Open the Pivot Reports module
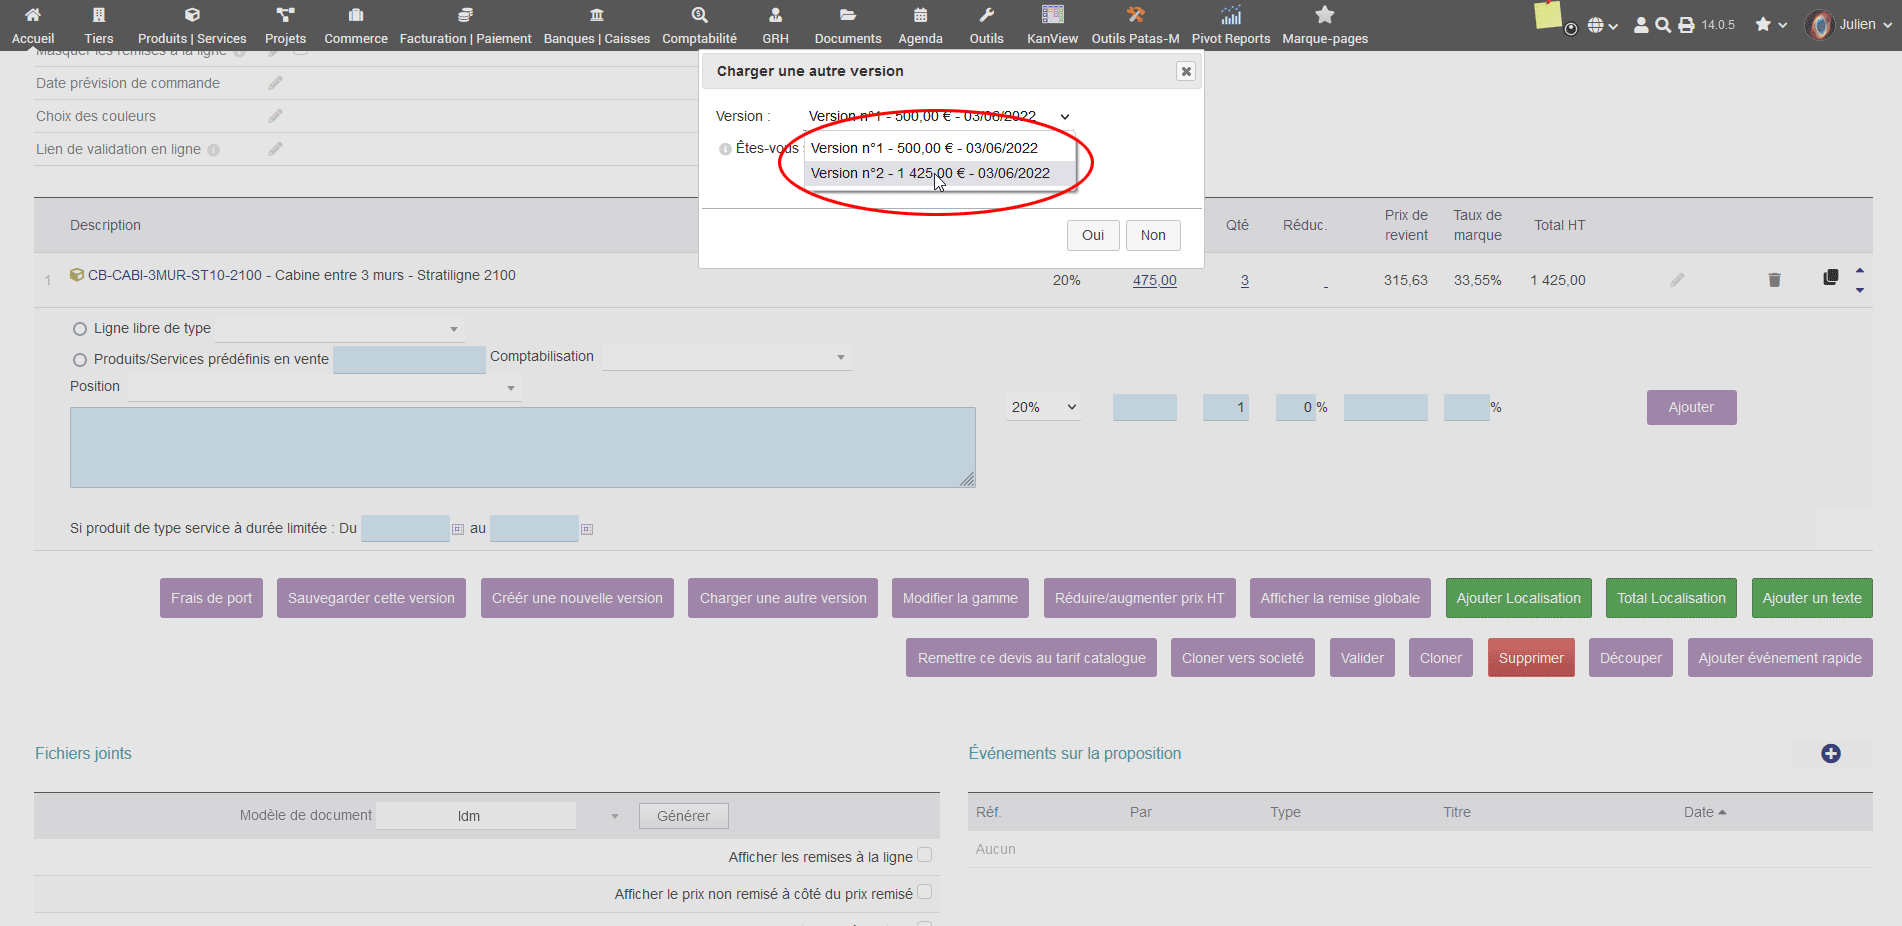This screenshot has height=926, width=1902. [x=1230, y=25]
